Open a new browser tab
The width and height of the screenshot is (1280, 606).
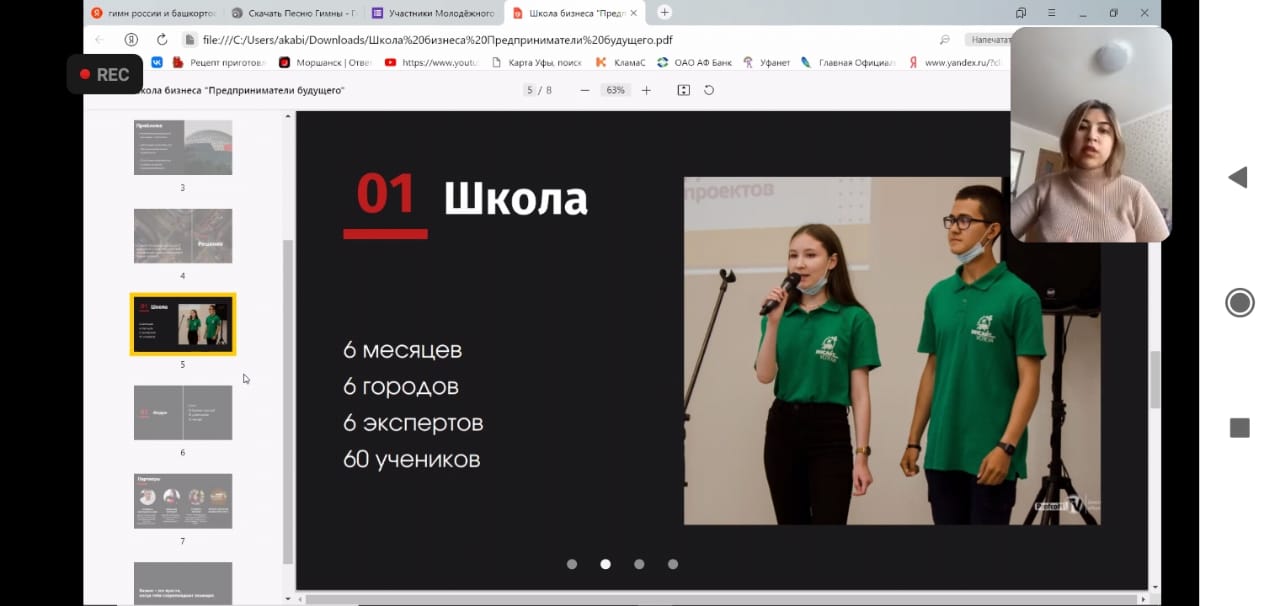664,12
